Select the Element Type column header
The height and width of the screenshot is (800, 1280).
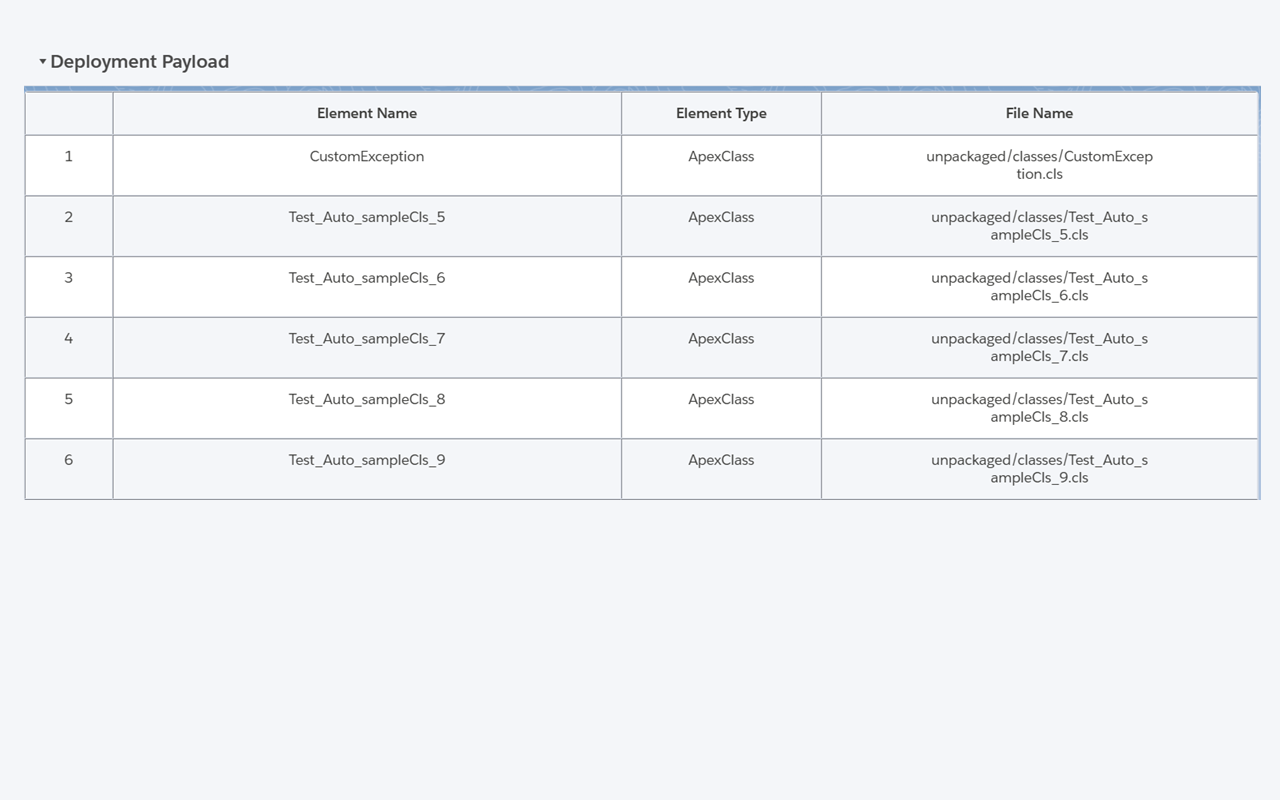click(x=721, y=113)
